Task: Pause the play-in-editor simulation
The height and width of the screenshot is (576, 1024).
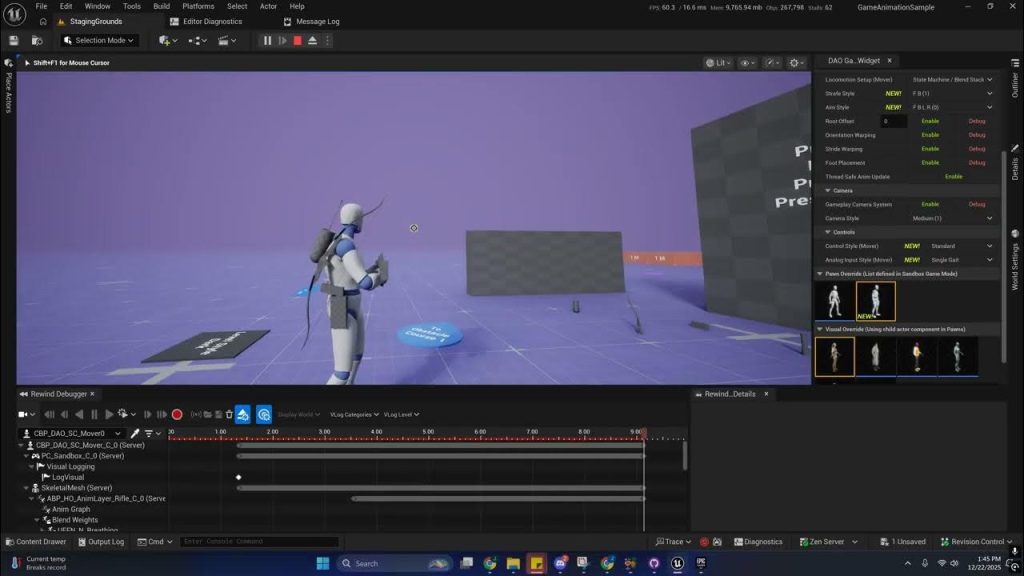Action: click(x=267, y=41)
